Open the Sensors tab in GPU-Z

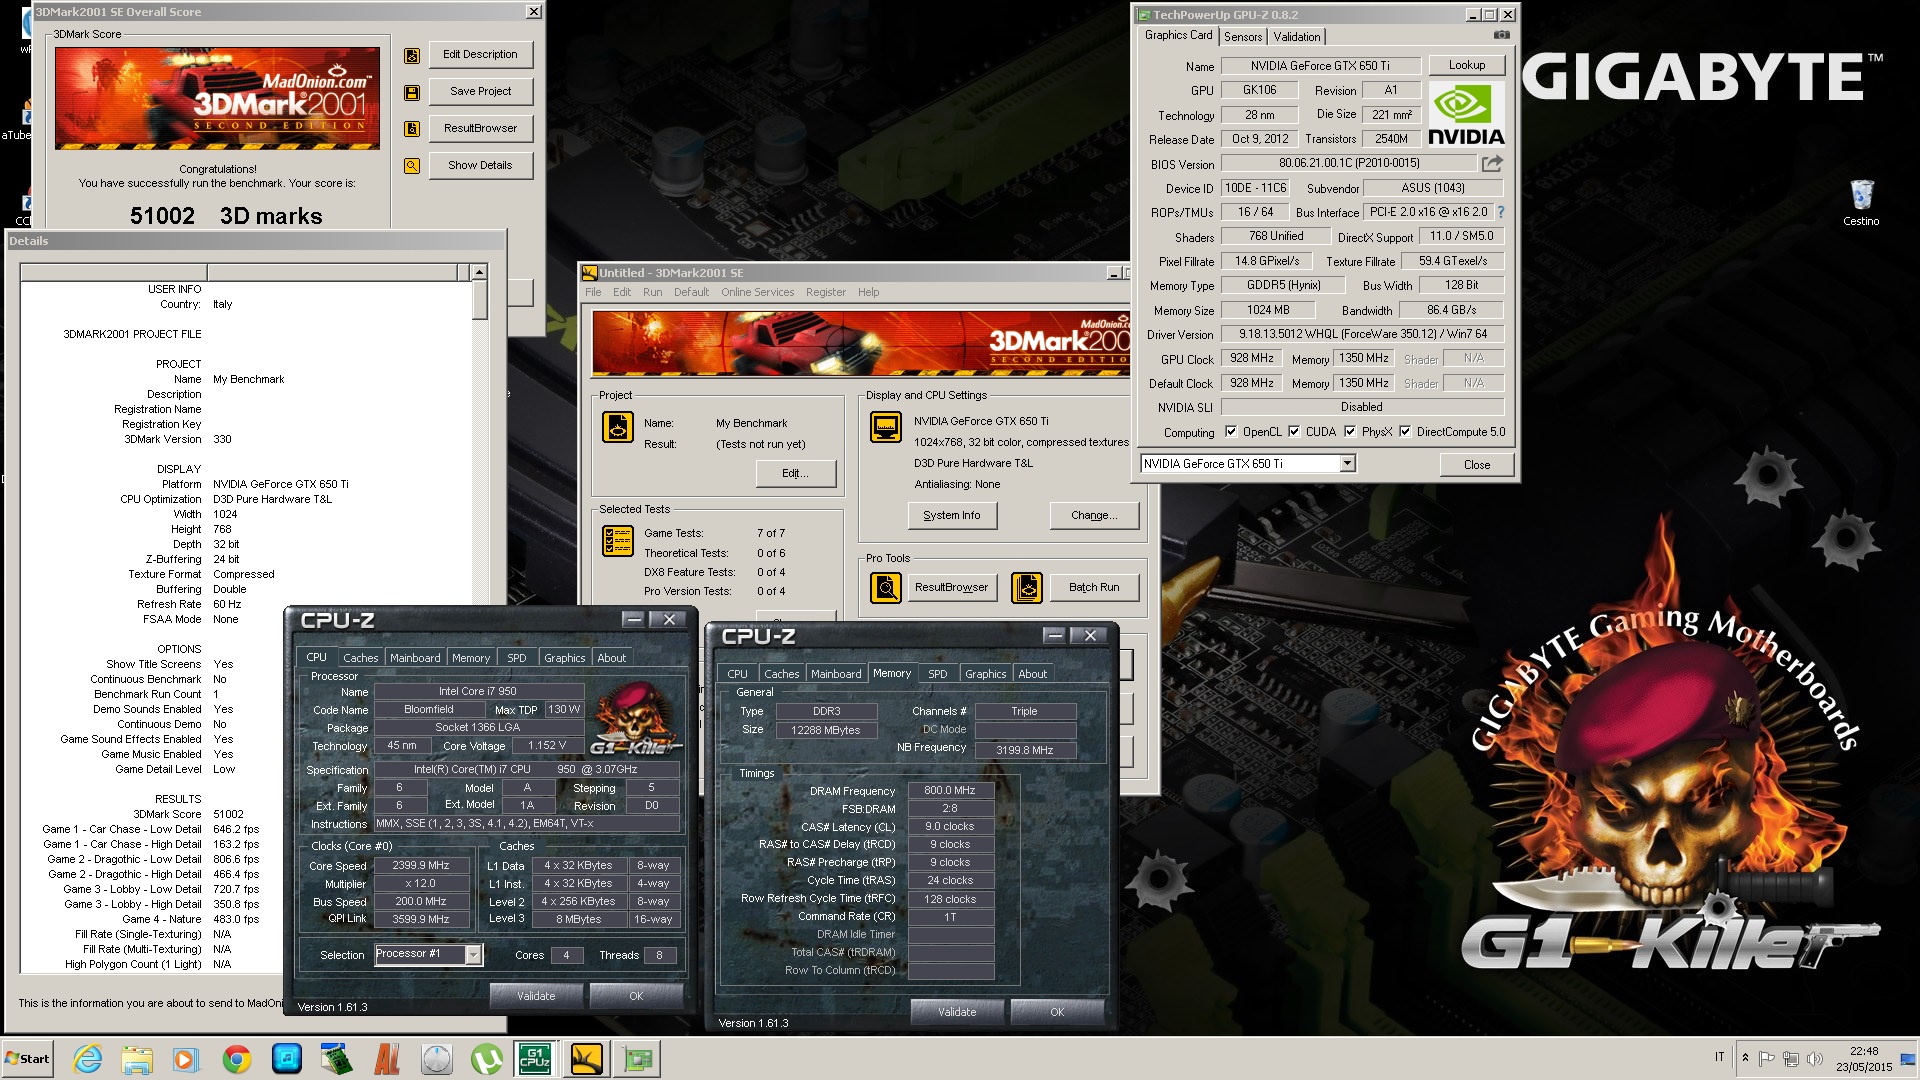coord(1243,37)
